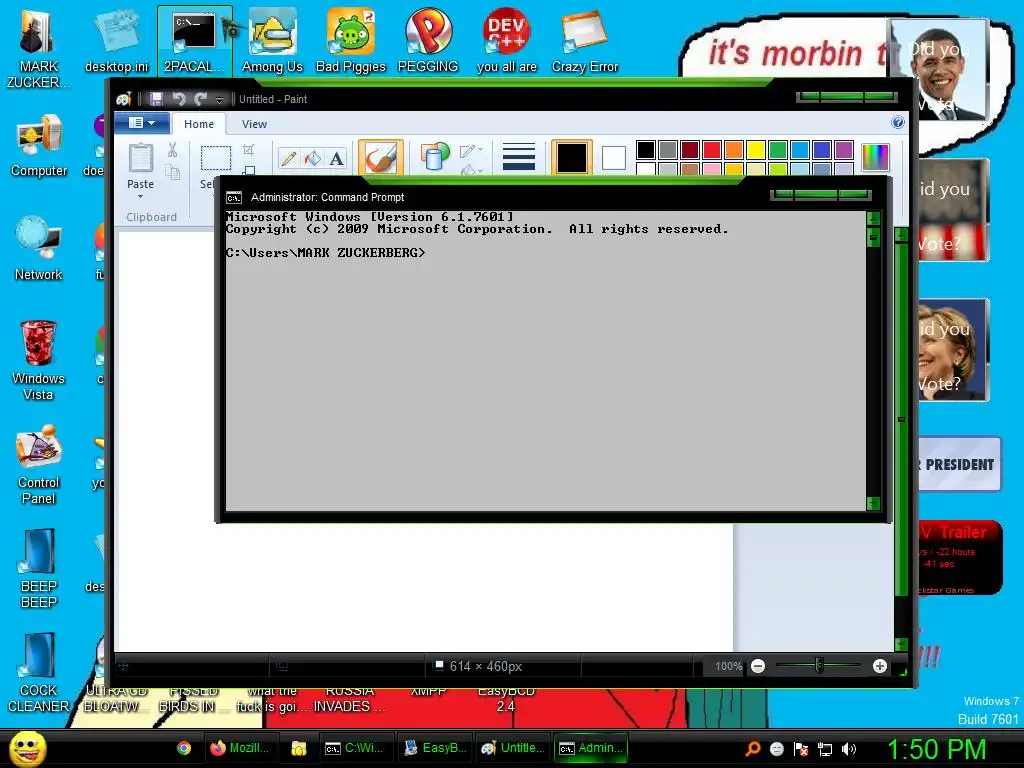The height and width of the screenshot is (768, 1024).
Task: Click Command Prompt scrollbar up arrow
Action: (873, 219)
